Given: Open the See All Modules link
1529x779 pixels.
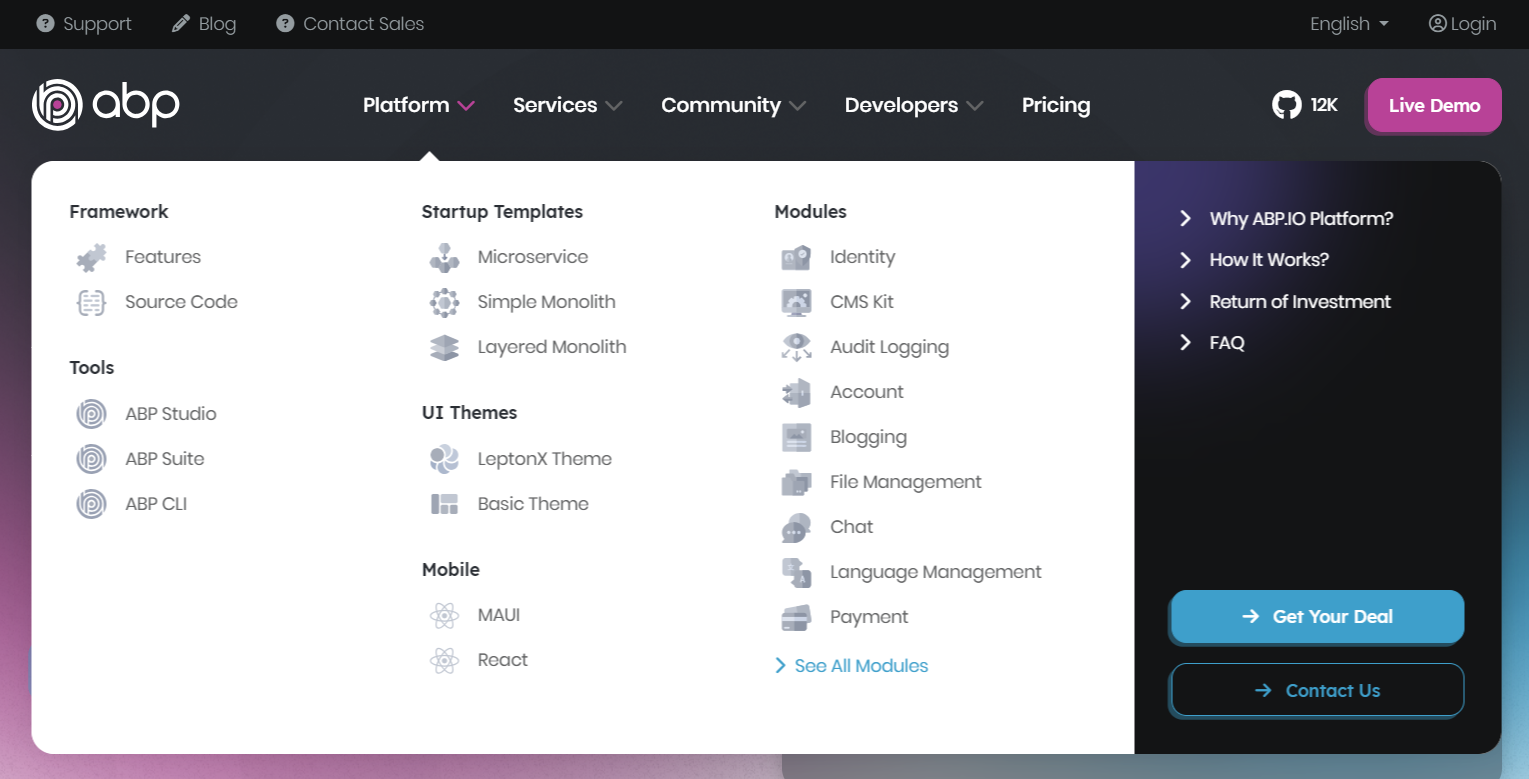Looking at the screenshot, I should point(860,666).
